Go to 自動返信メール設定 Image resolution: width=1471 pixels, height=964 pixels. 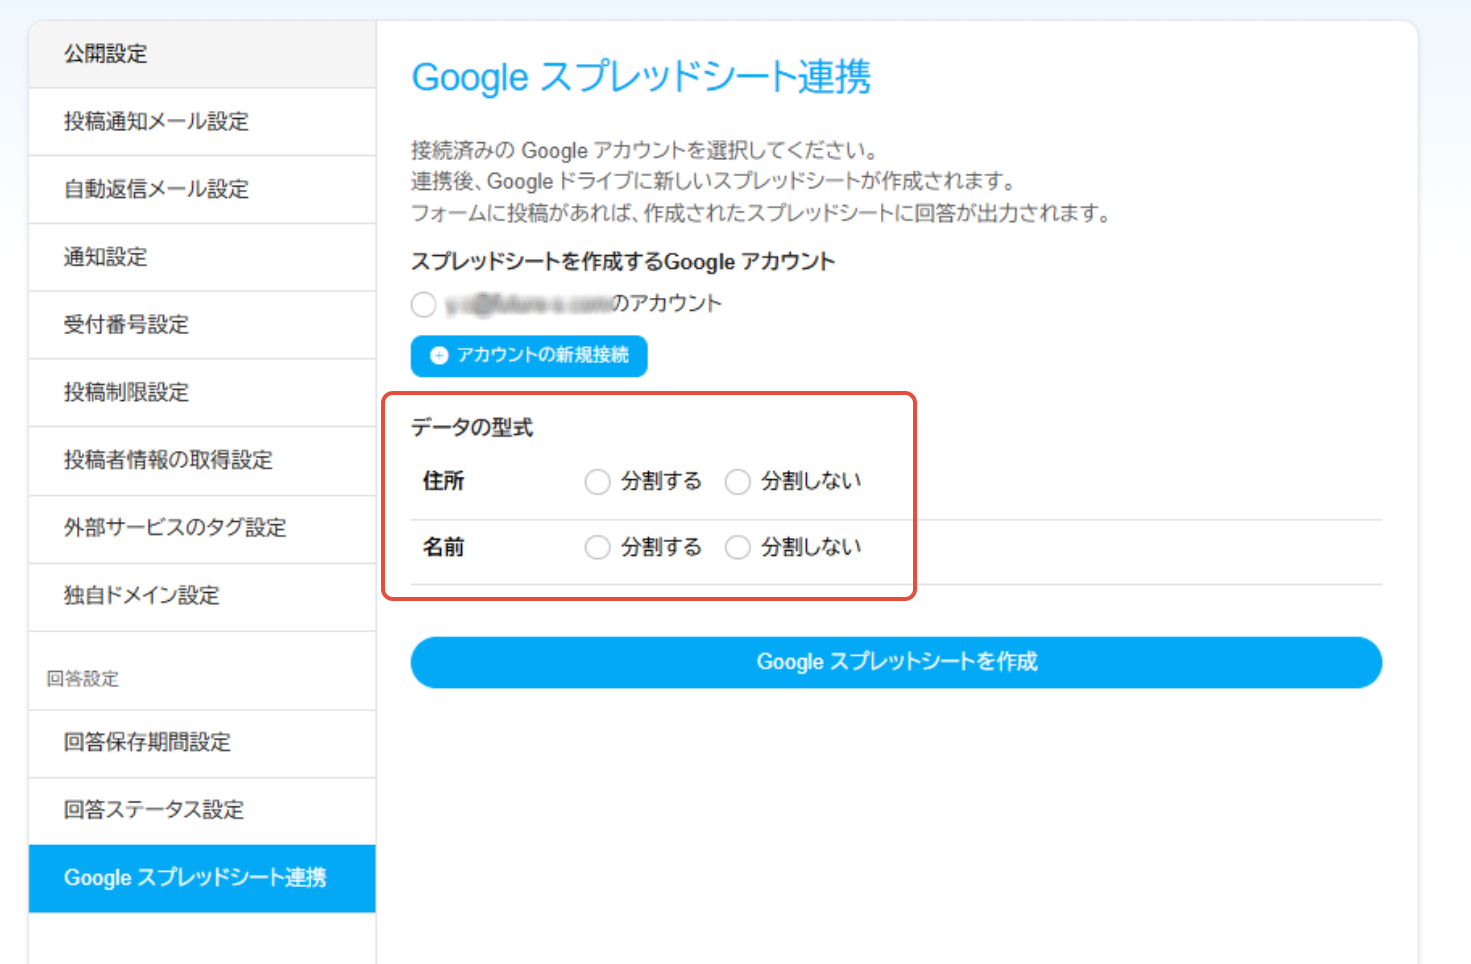(x=202, y=189)
